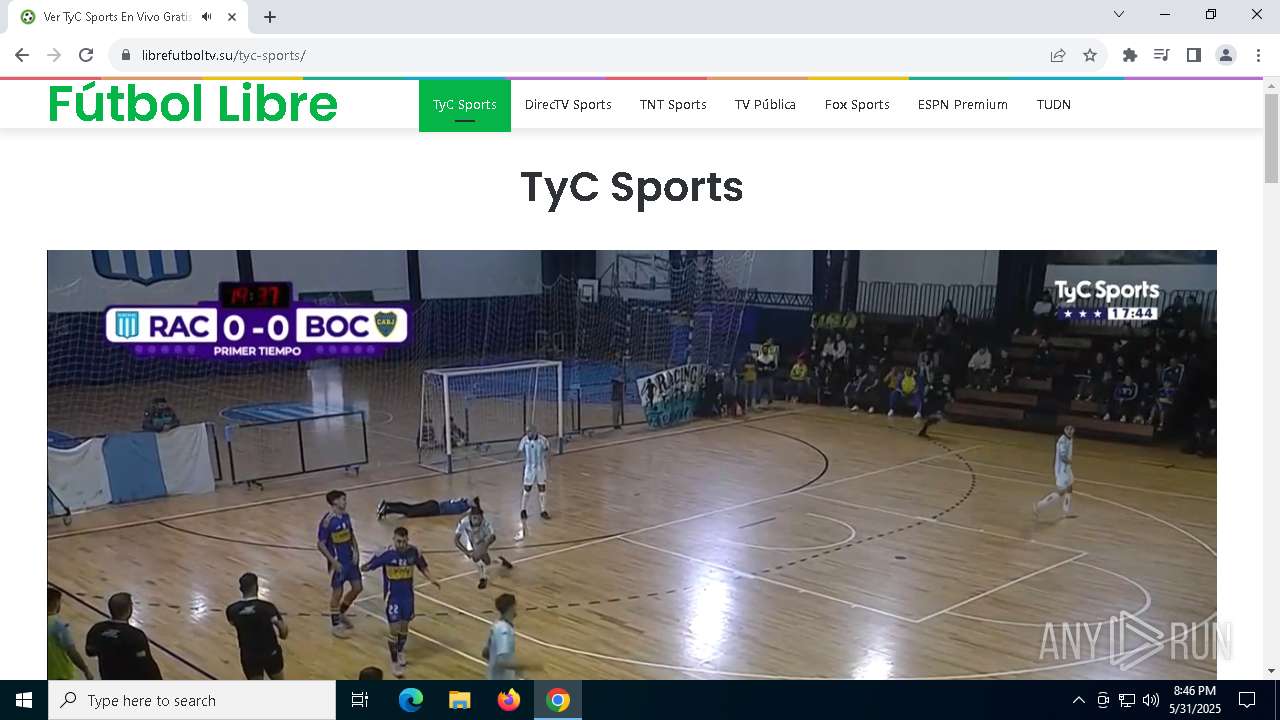Open Chrome's three-dot menu
Image resolution: width=1280 pixels, height=720 pixels.
1258,55
